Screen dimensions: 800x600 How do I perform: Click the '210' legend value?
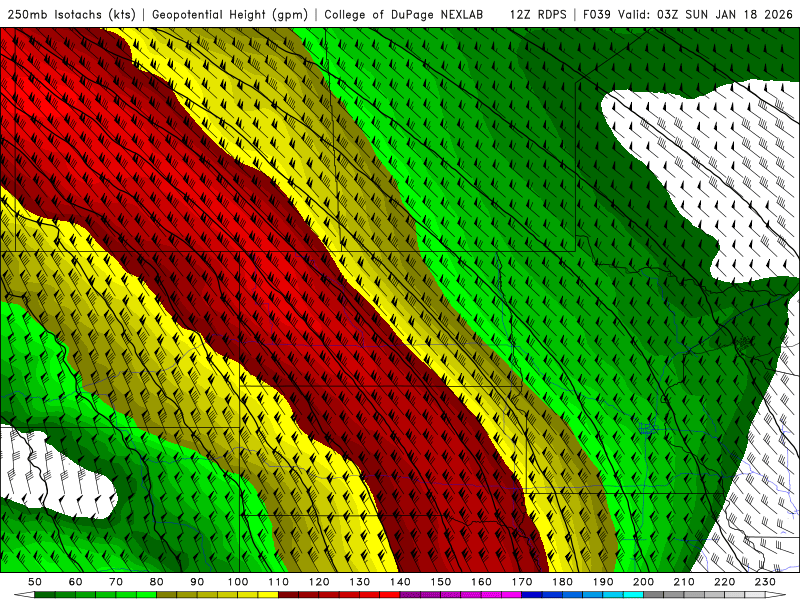click(x=684, y=582)
